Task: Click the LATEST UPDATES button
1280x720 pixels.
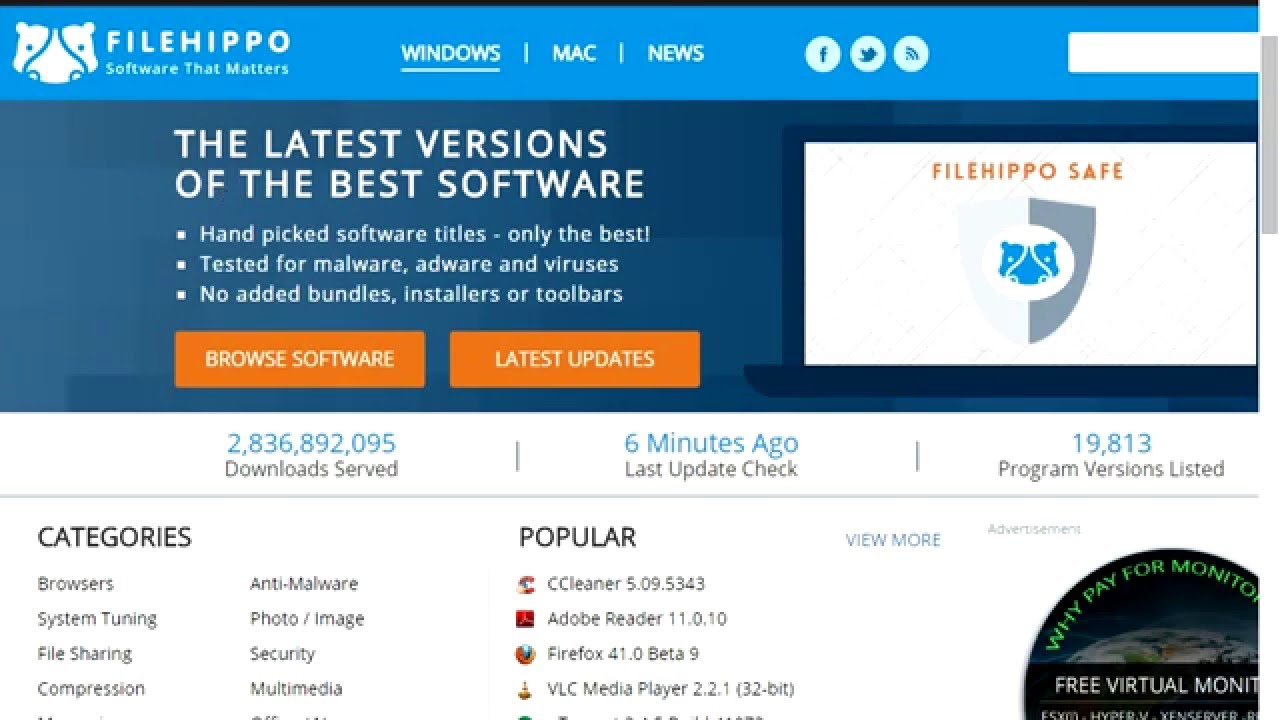Action: (x=575, y=359)
